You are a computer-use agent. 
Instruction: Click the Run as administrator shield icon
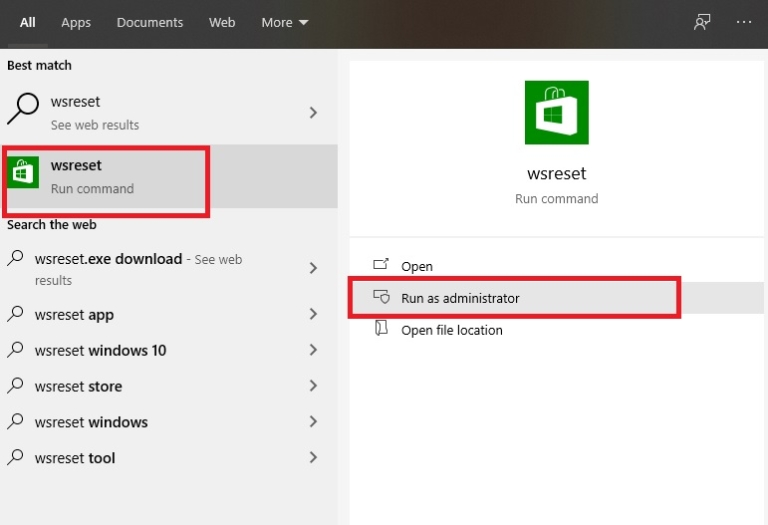click(380, 297)
